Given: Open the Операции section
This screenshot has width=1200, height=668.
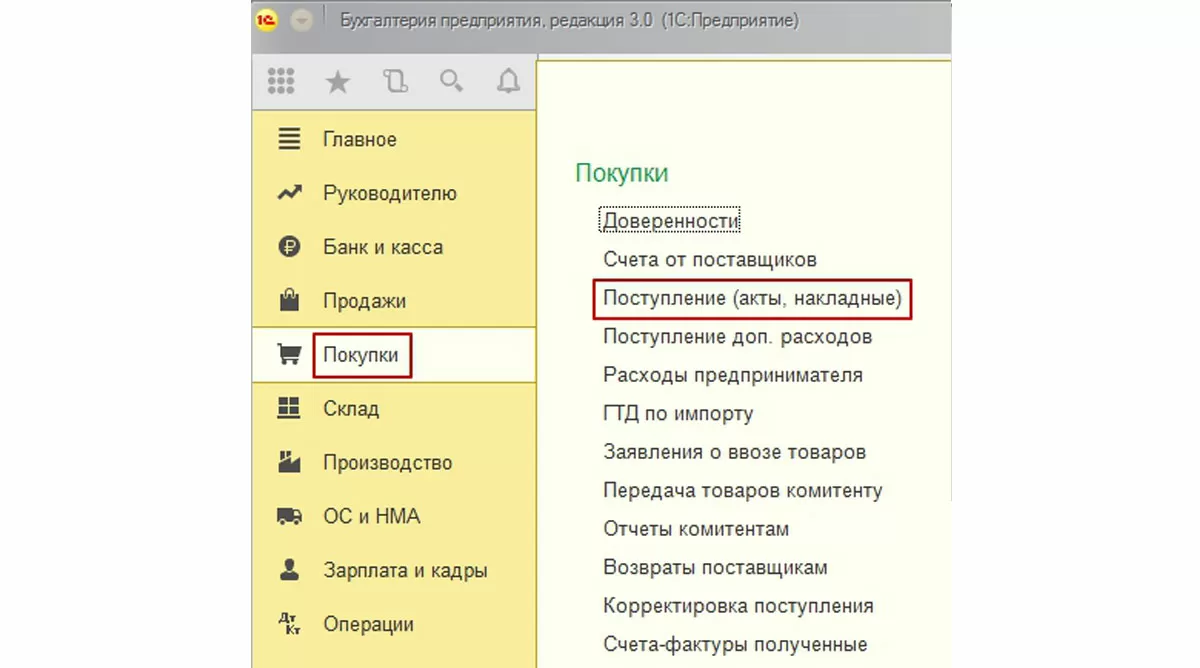Looking at the screenshot, I should pos(394,625).
